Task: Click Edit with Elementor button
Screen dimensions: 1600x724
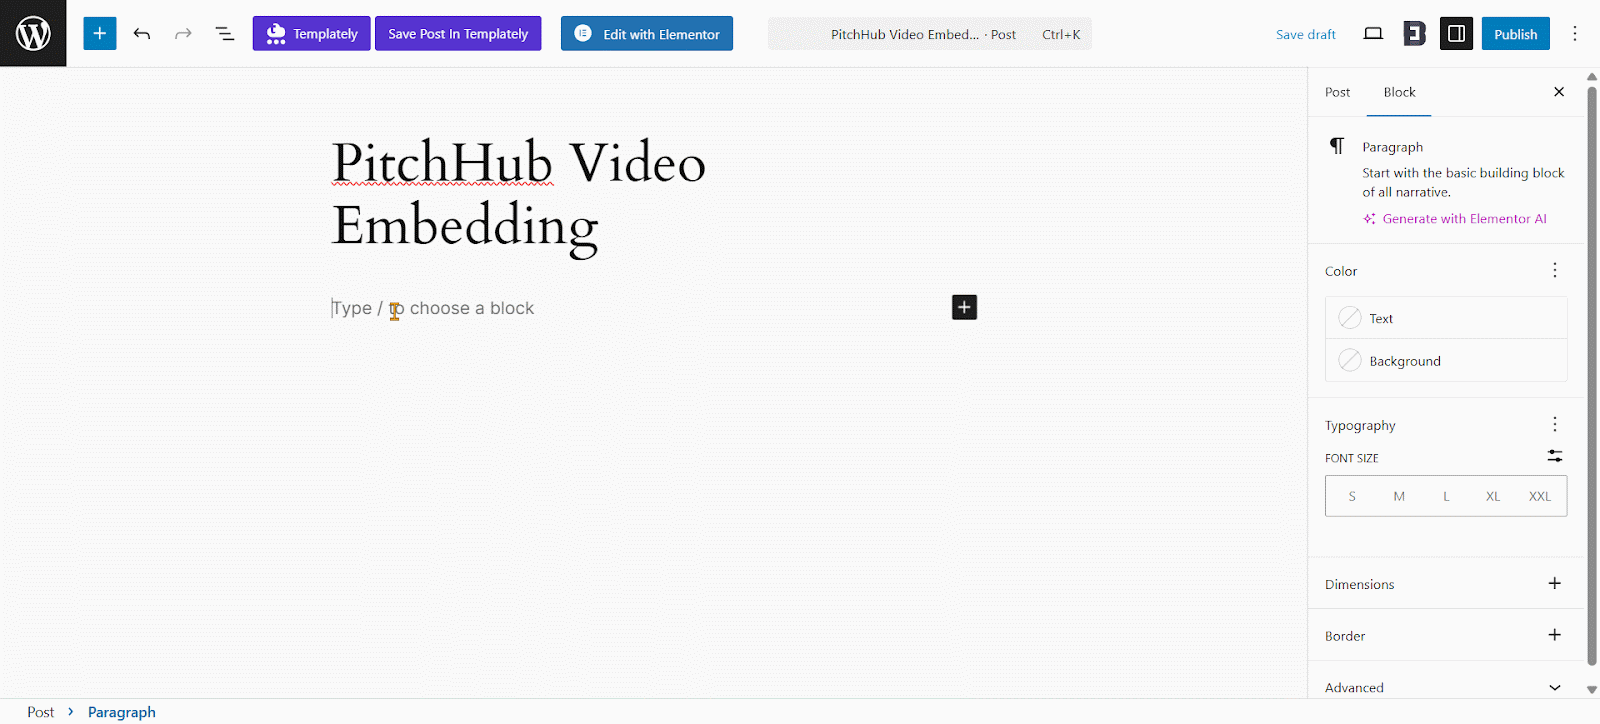Action: pyautogui.click(x=647, y=33)
